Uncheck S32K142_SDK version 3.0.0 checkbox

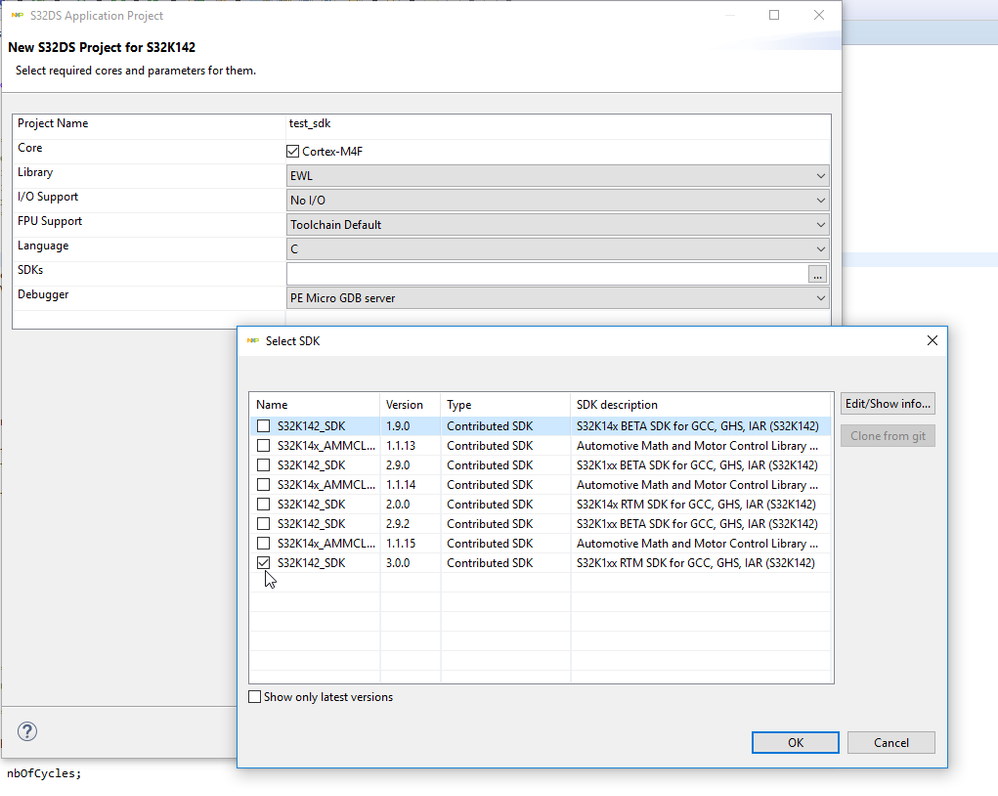264,562
